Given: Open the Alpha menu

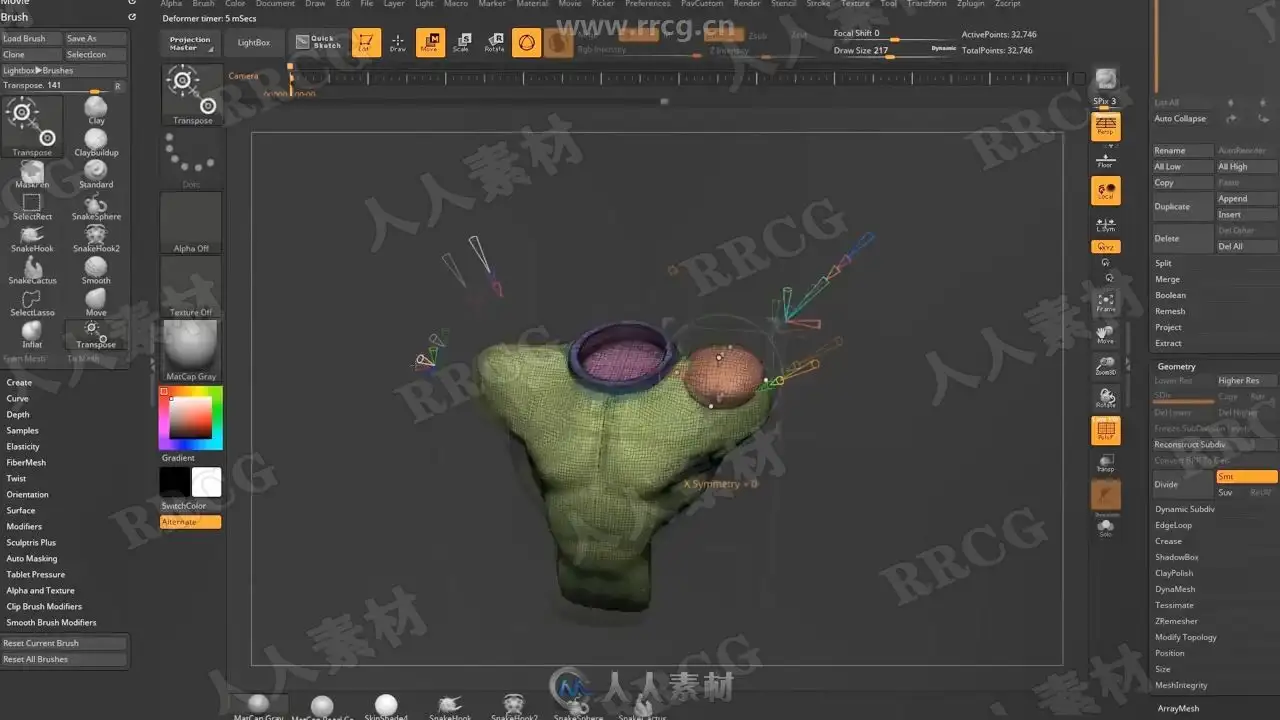Looking at the screenshot, I should 171,4.
